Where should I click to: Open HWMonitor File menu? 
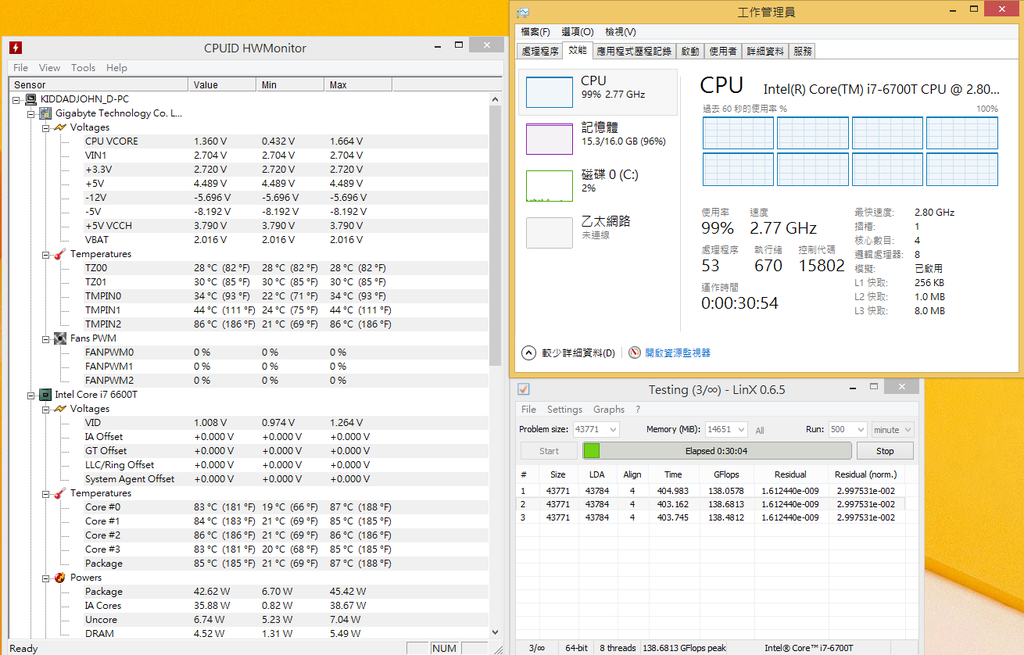[20, 68]
